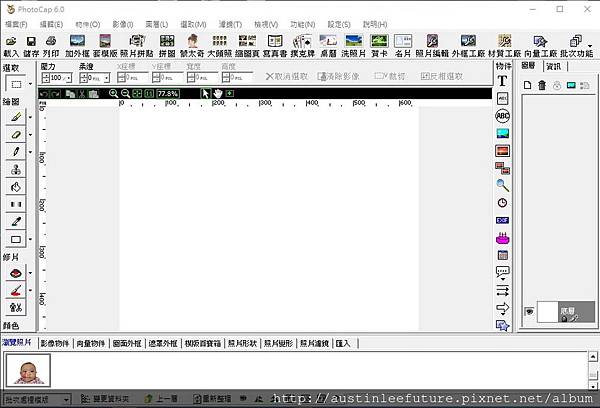Switch to the 資訊 tab
Screen dimensions: 600x408
click(x=554, y=67)
